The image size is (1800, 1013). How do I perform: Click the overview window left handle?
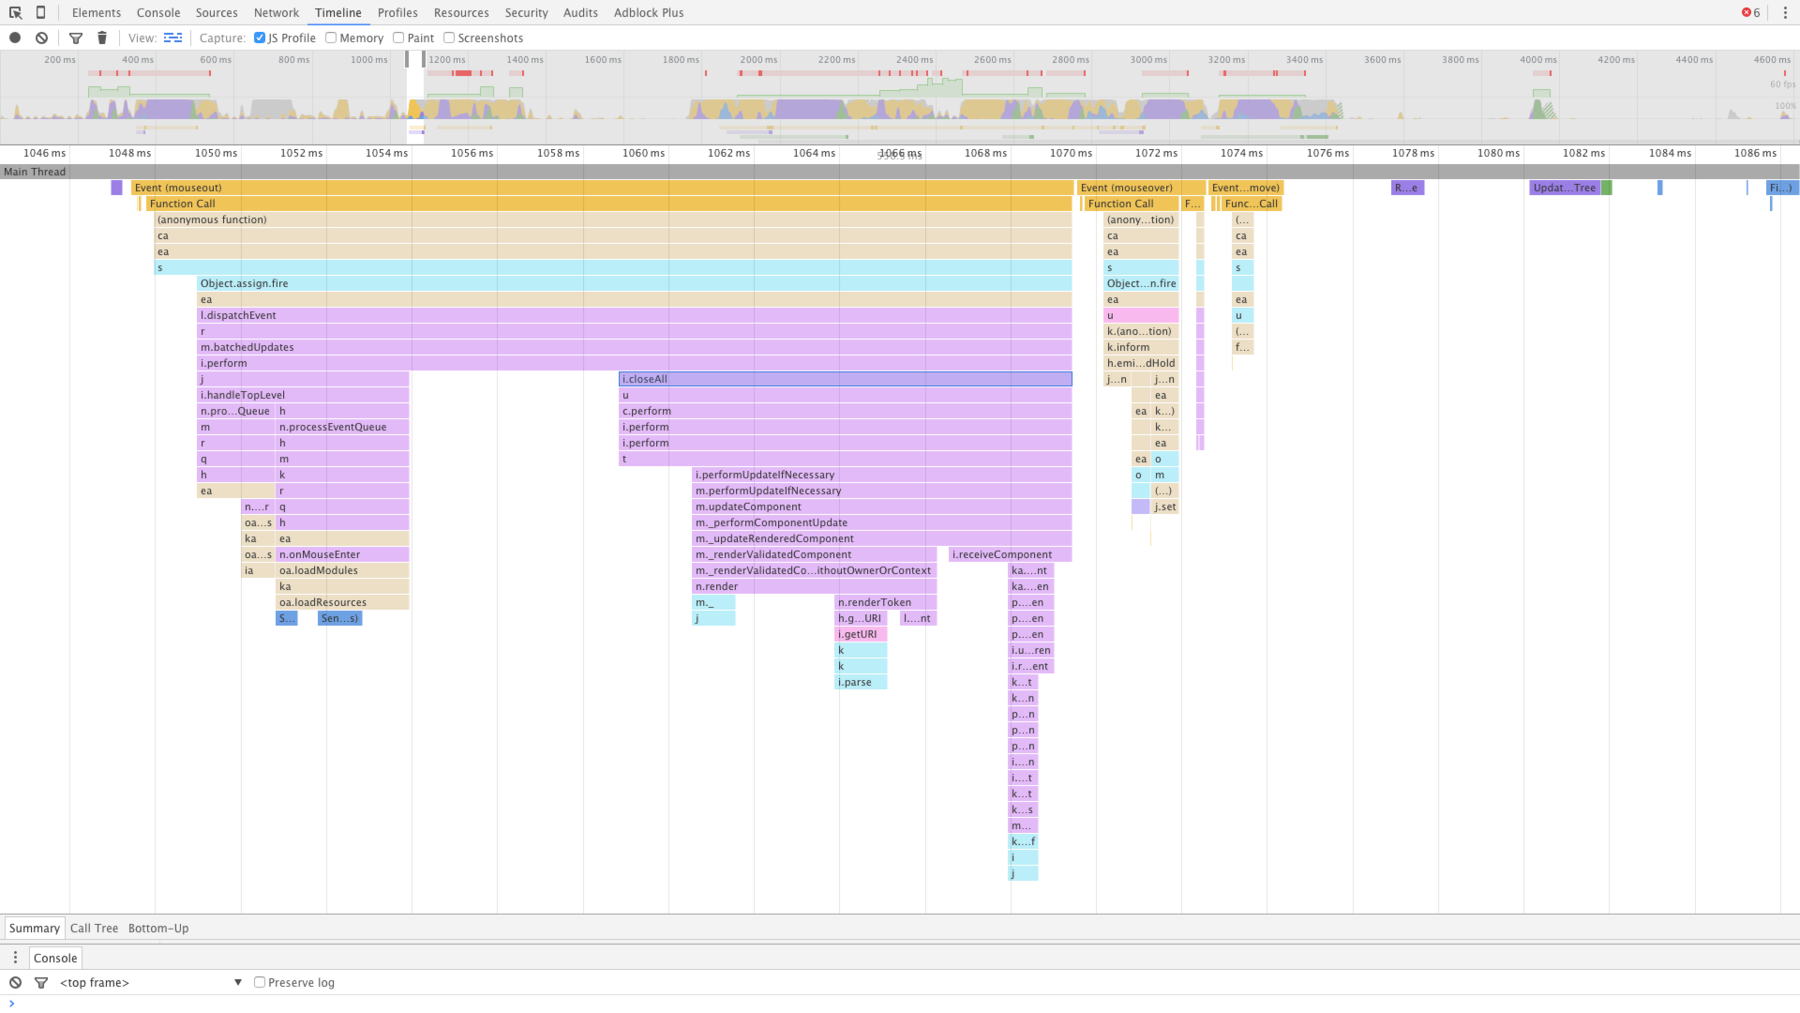point(408,60)
